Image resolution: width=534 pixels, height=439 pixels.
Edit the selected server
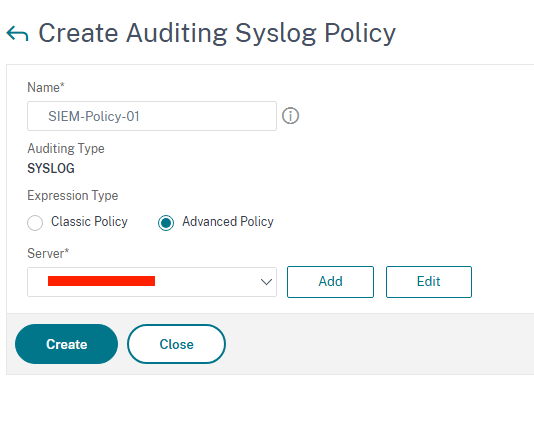pyautogui.click(x=429, y=282)
